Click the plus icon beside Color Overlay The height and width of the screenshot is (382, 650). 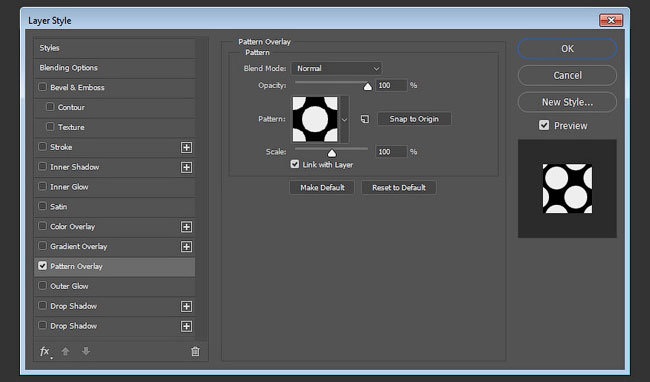[x=186, y=227]
